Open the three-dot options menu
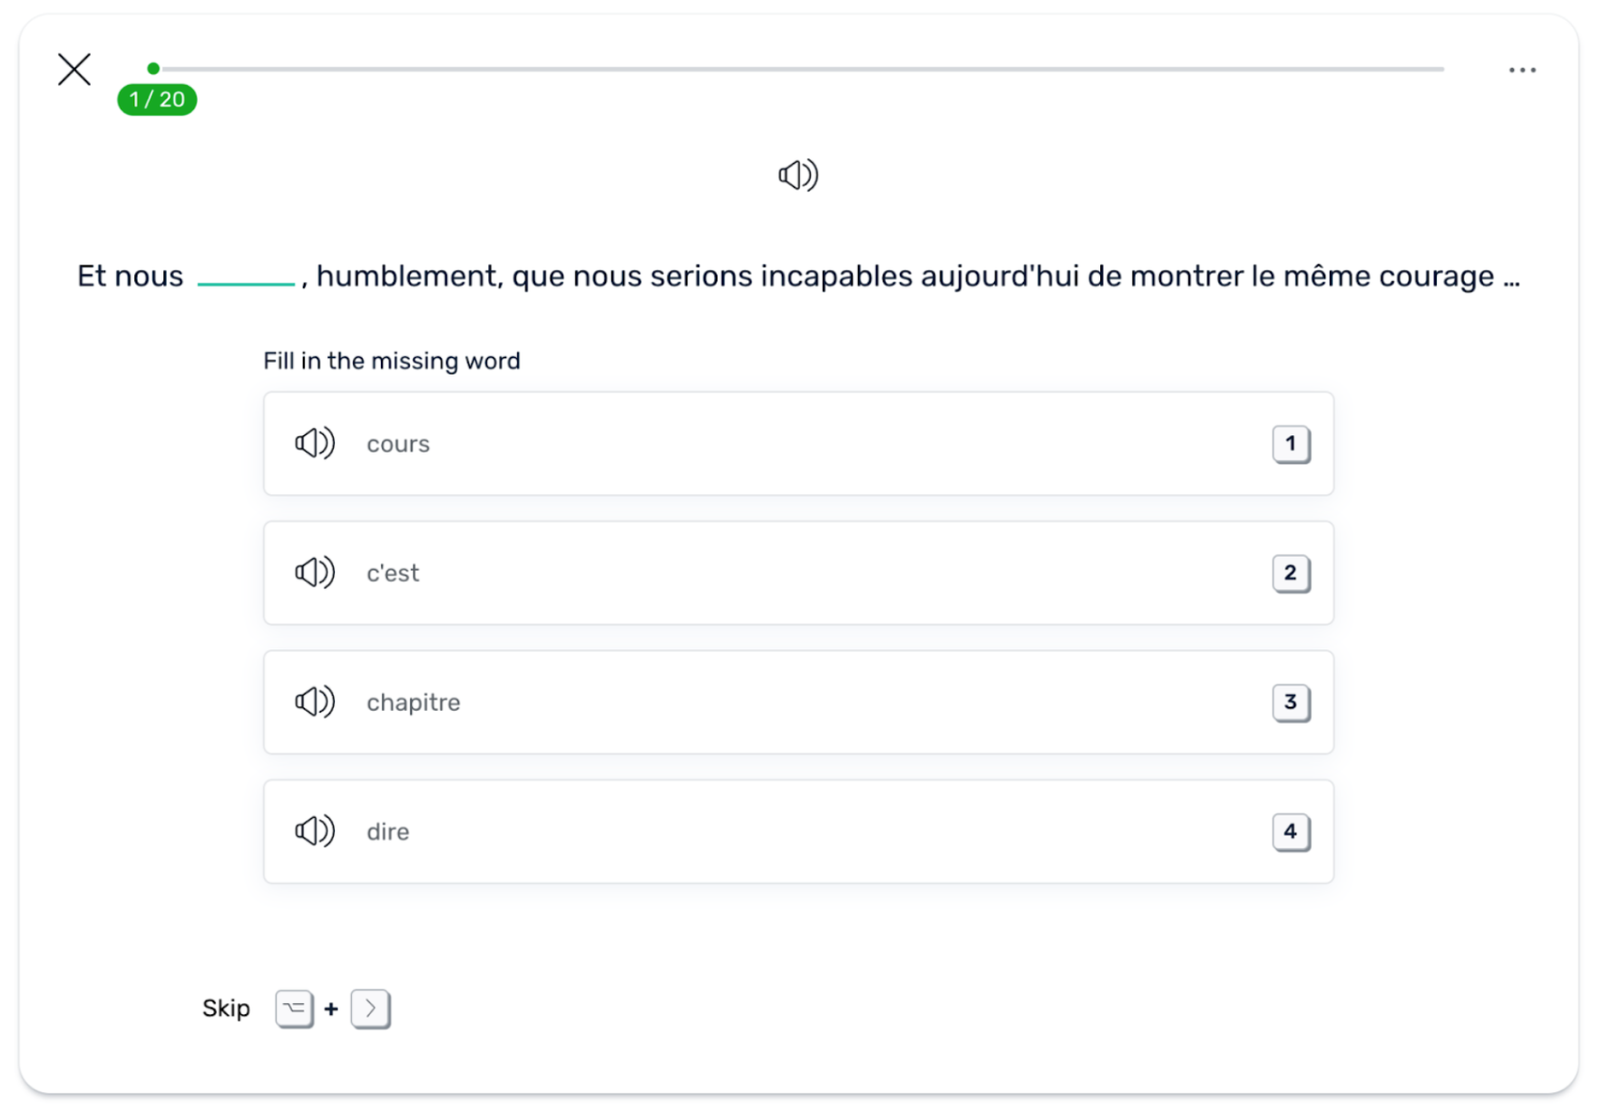This screenshot has width=1600, height=1110. 1522,70
